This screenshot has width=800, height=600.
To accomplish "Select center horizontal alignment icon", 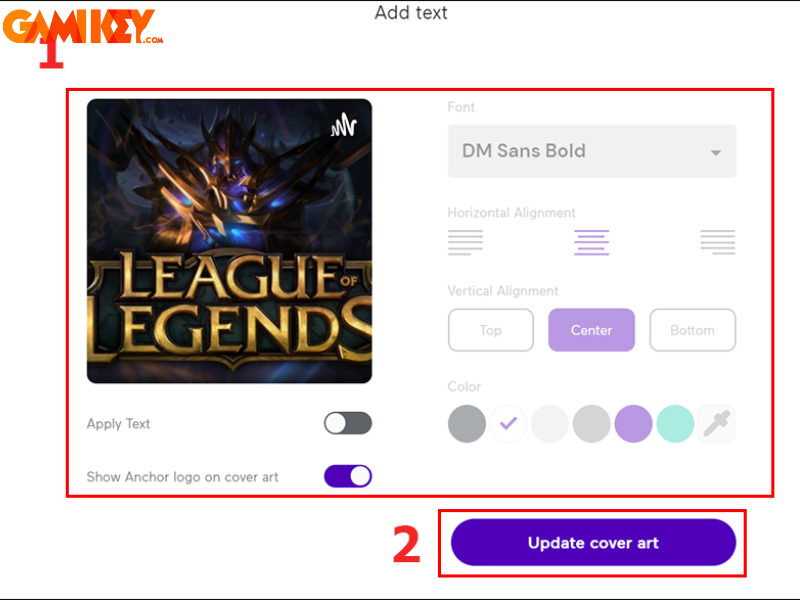I will click(x=592, y=242).
